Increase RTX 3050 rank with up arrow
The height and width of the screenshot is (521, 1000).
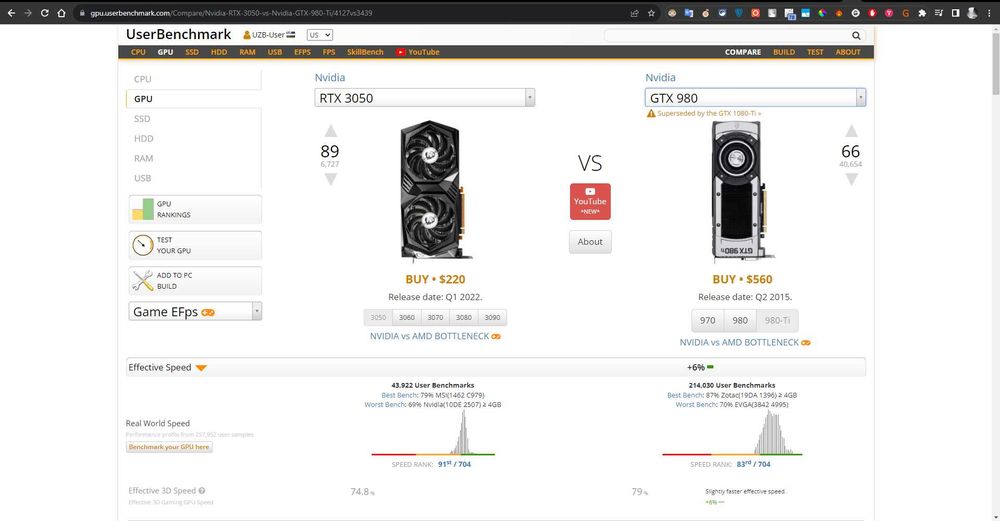pos(330,131)
